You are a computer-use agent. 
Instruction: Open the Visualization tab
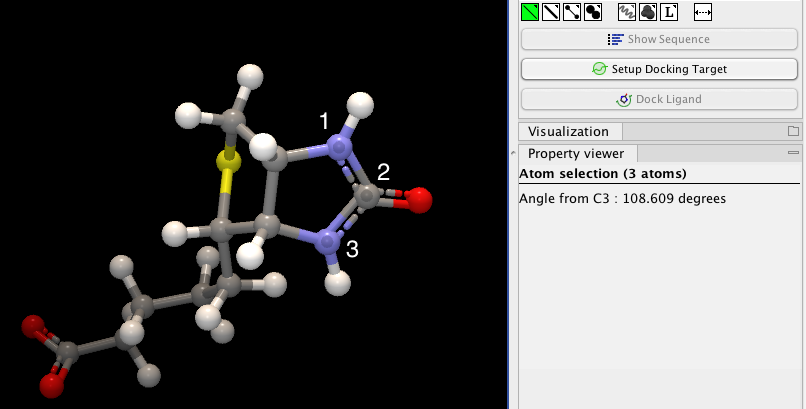[x=568, y=131]
